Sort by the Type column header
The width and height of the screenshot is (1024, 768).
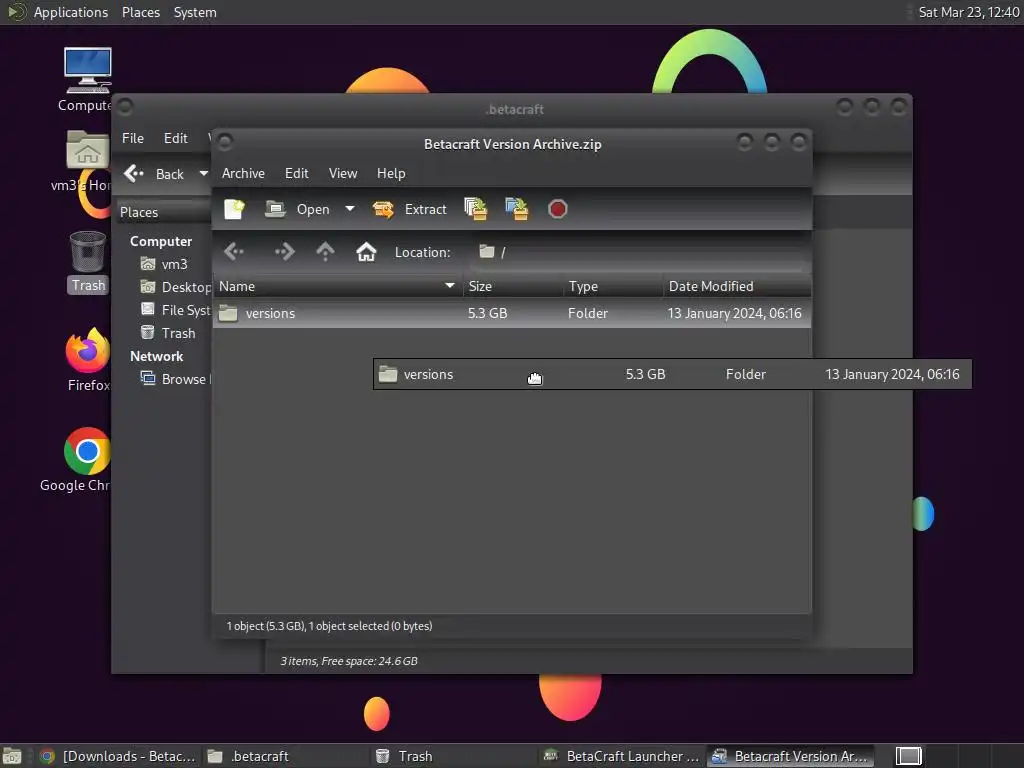613,286
